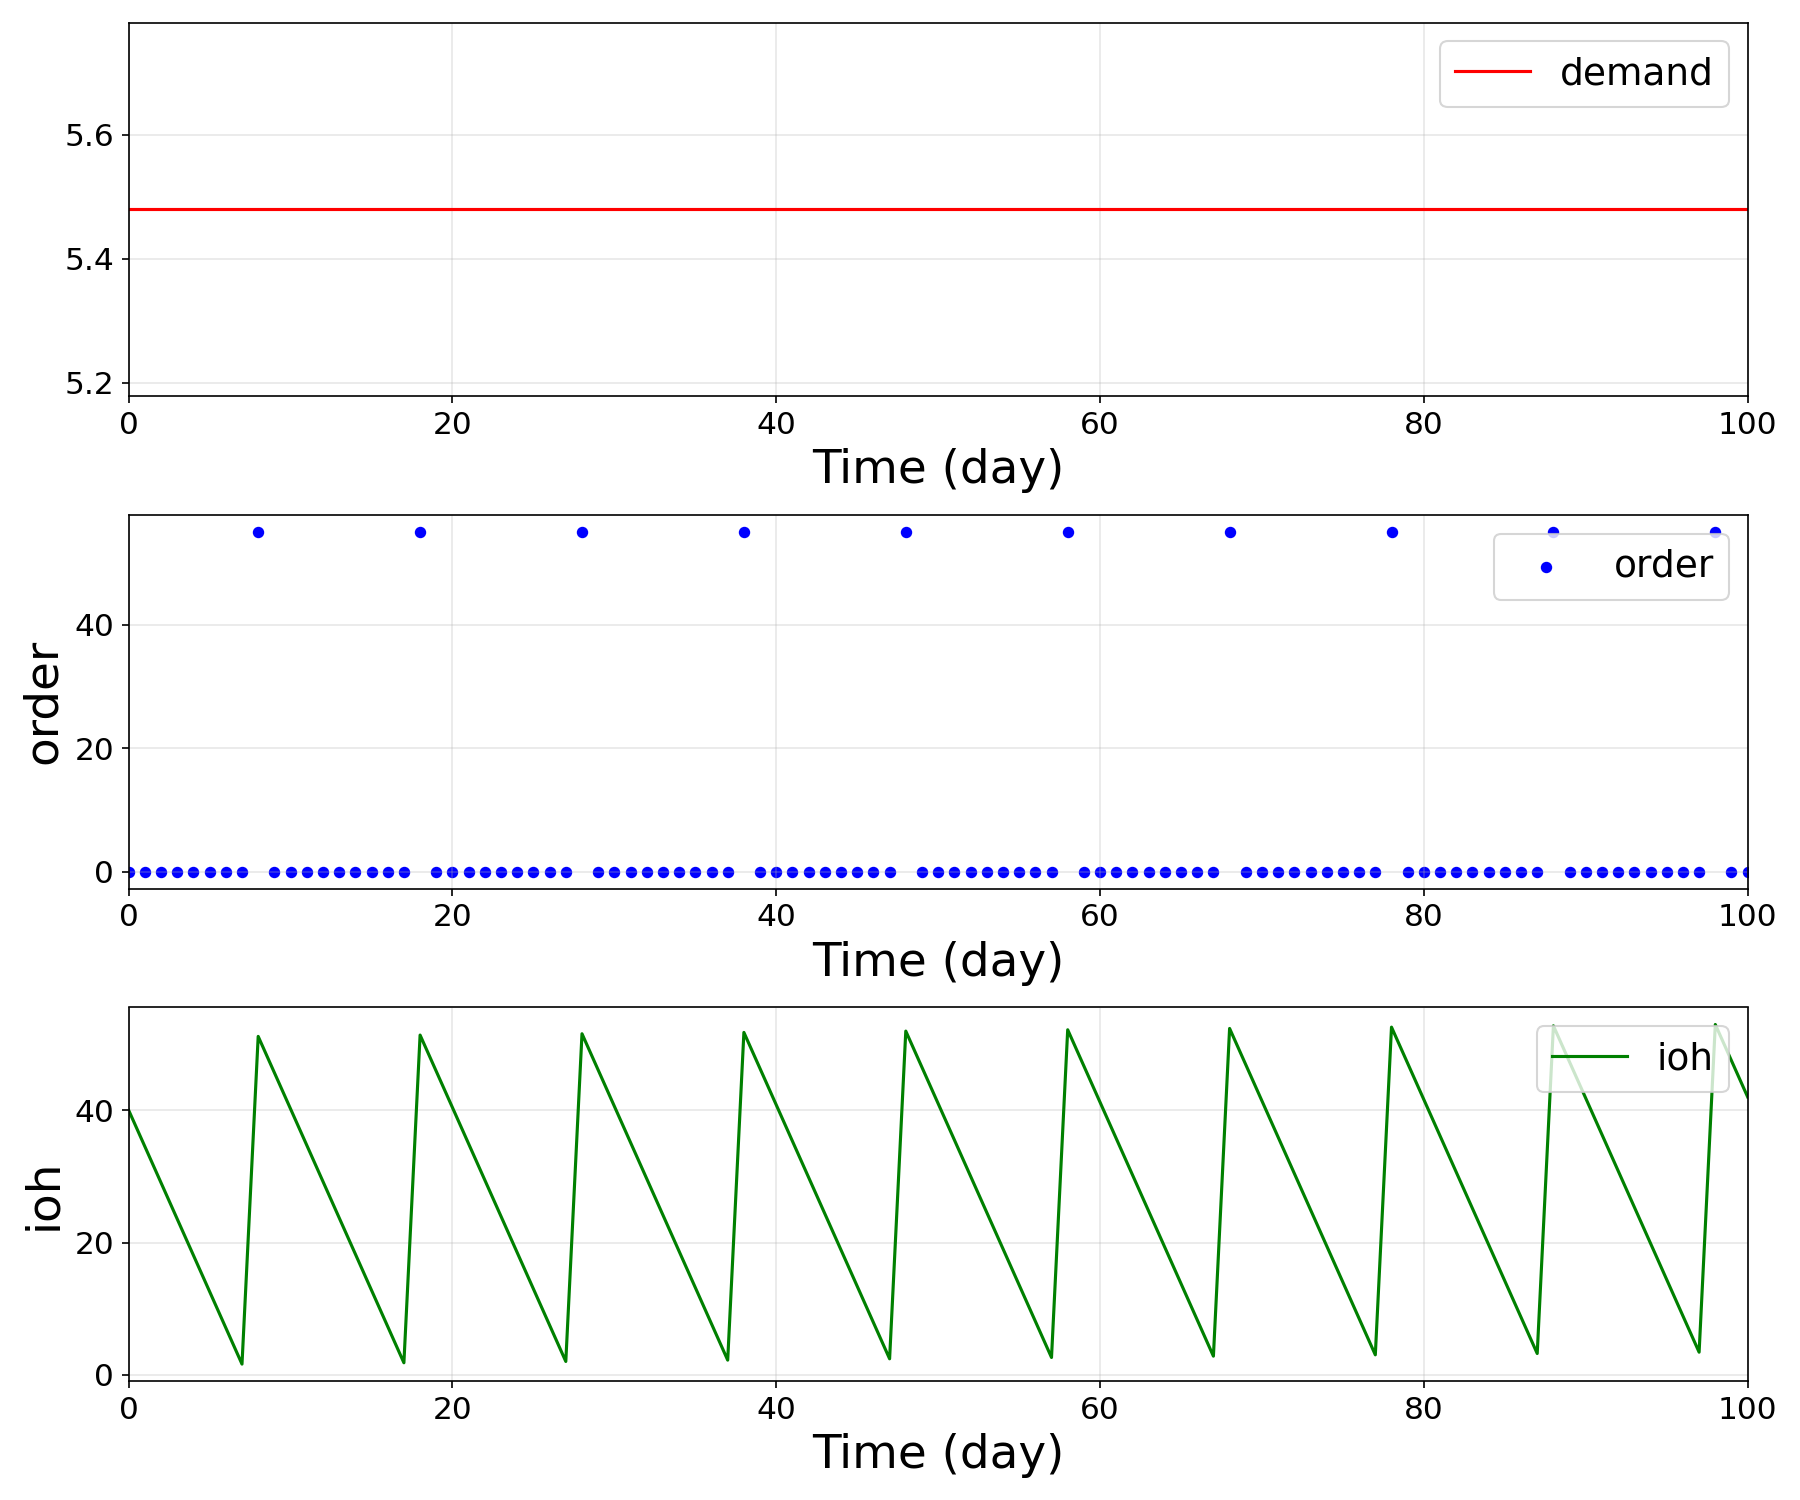
Task: Click the red demand line at day 60
Action: [x=1100, y=209]
